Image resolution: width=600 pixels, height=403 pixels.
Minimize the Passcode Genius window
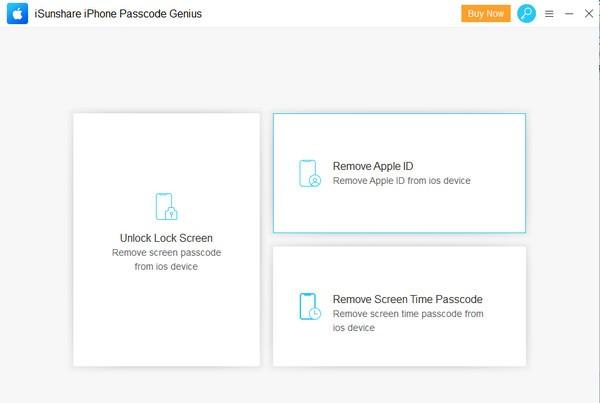(x=569, y=14)
